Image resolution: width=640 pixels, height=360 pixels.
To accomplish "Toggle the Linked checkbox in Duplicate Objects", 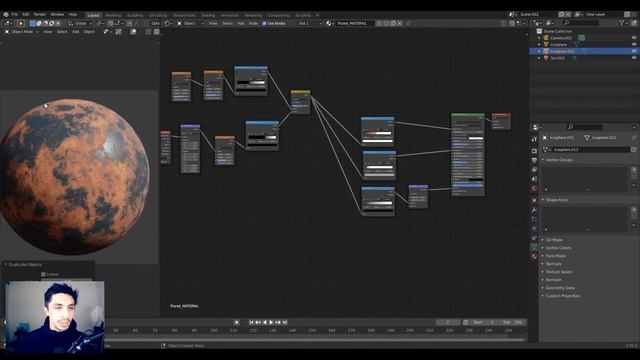I will click(43, 274).
